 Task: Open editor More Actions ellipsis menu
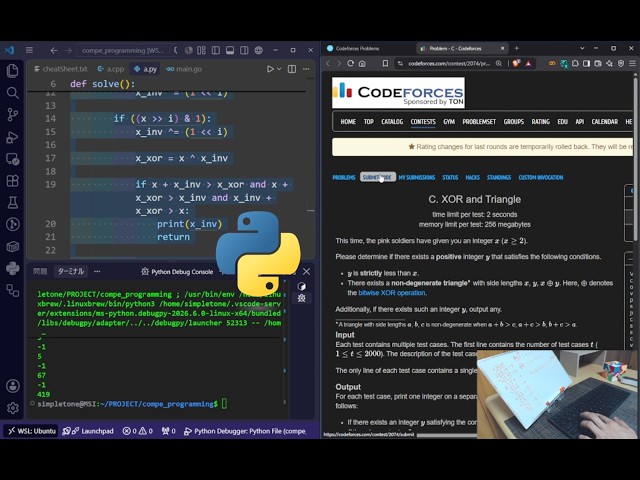coord(306,69)
